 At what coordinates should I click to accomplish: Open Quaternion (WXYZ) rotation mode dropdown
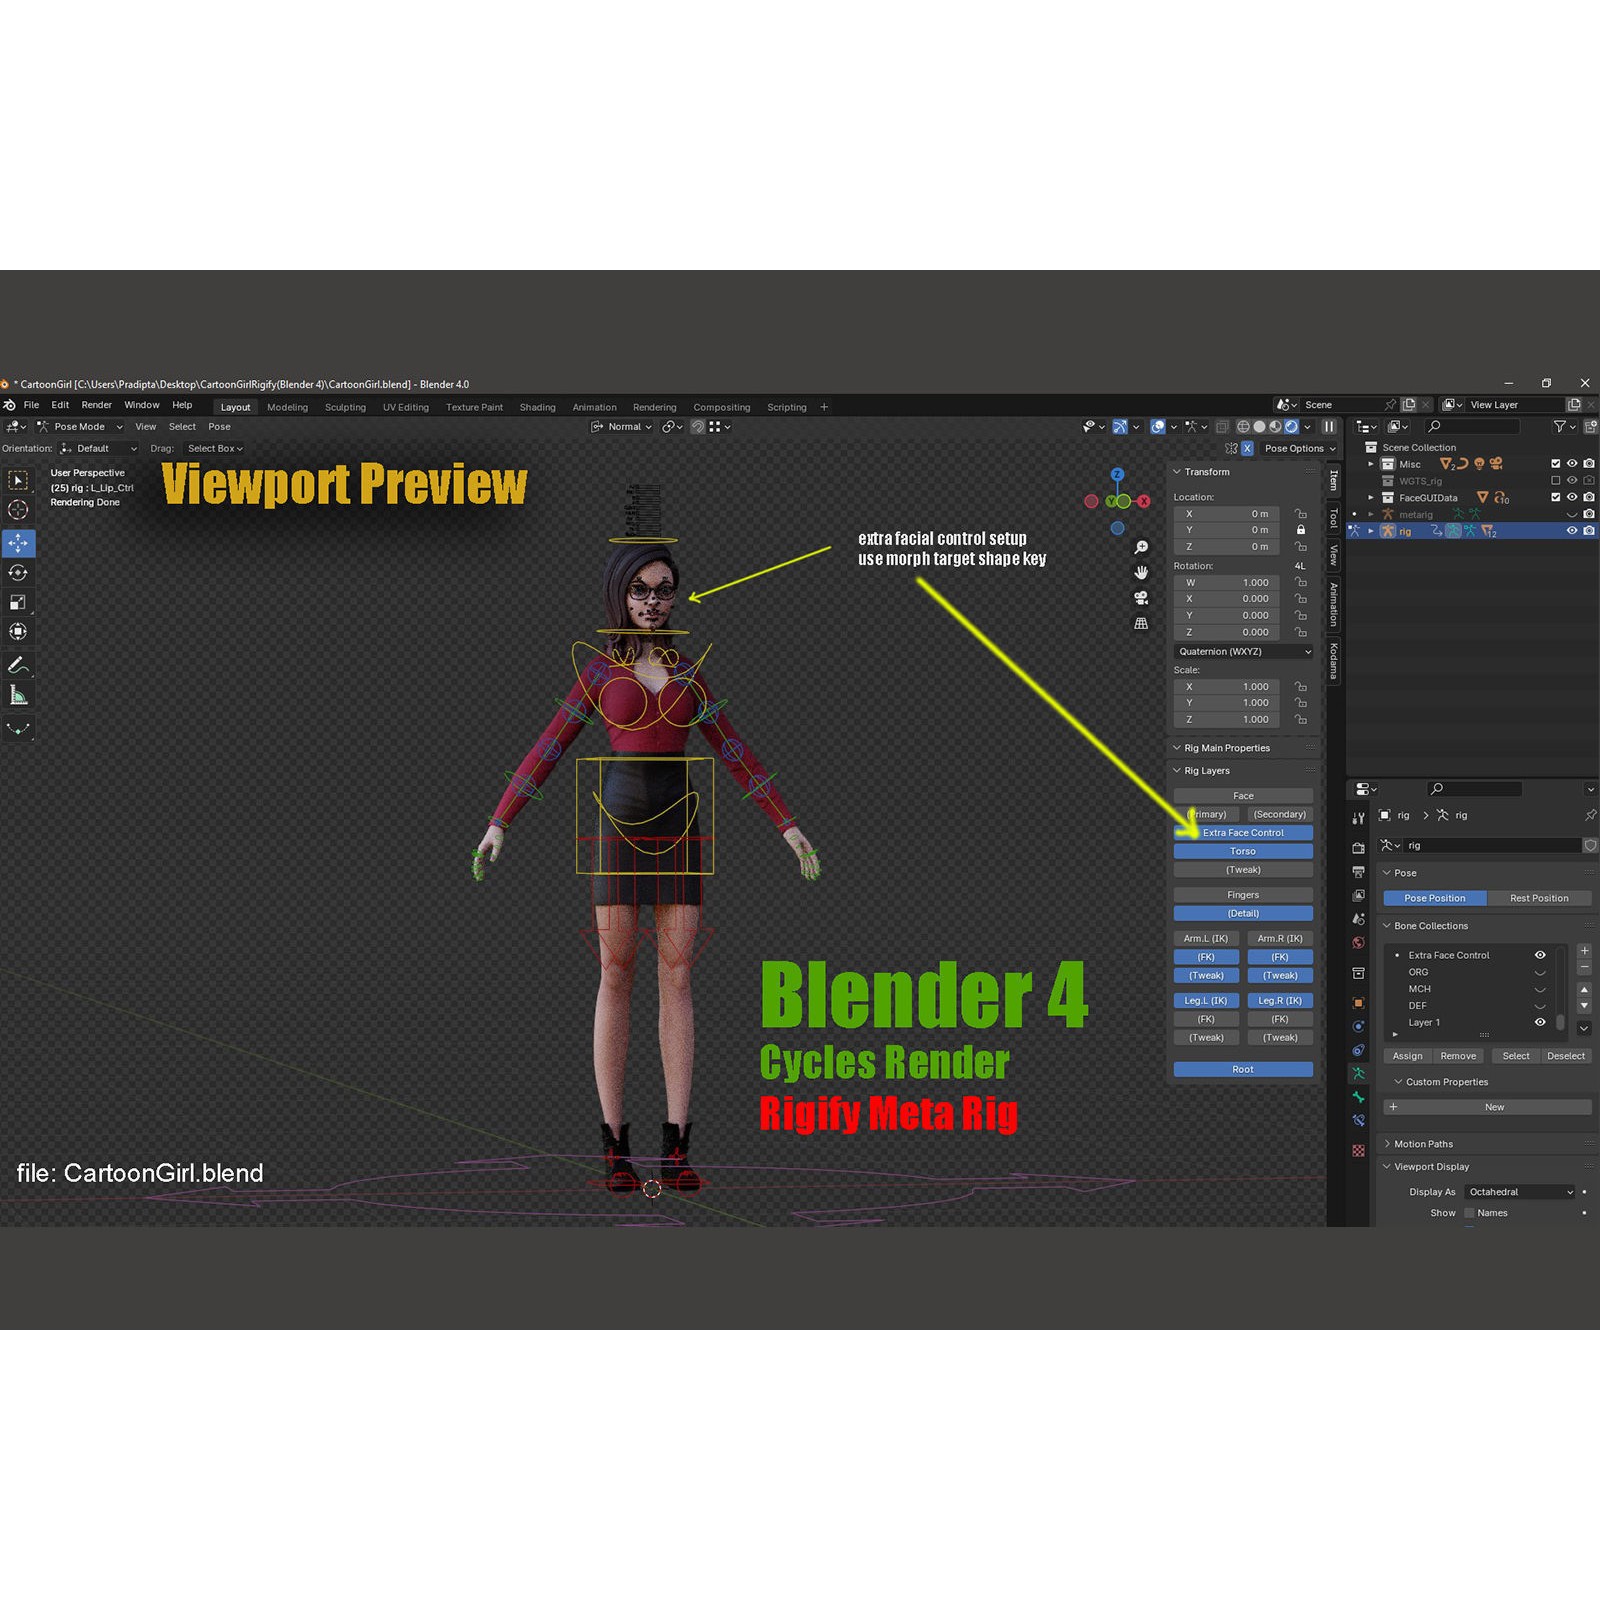coord(1243,652)
